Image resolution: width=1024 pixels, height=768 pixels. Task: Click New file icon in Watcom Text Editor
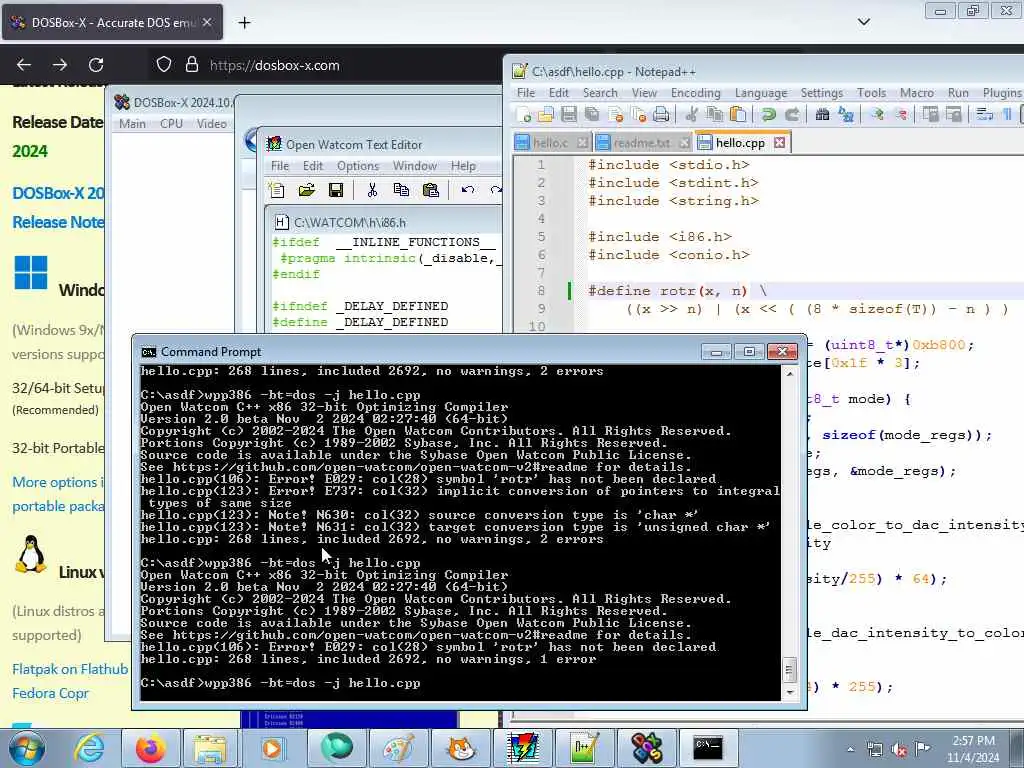[277, 190]
